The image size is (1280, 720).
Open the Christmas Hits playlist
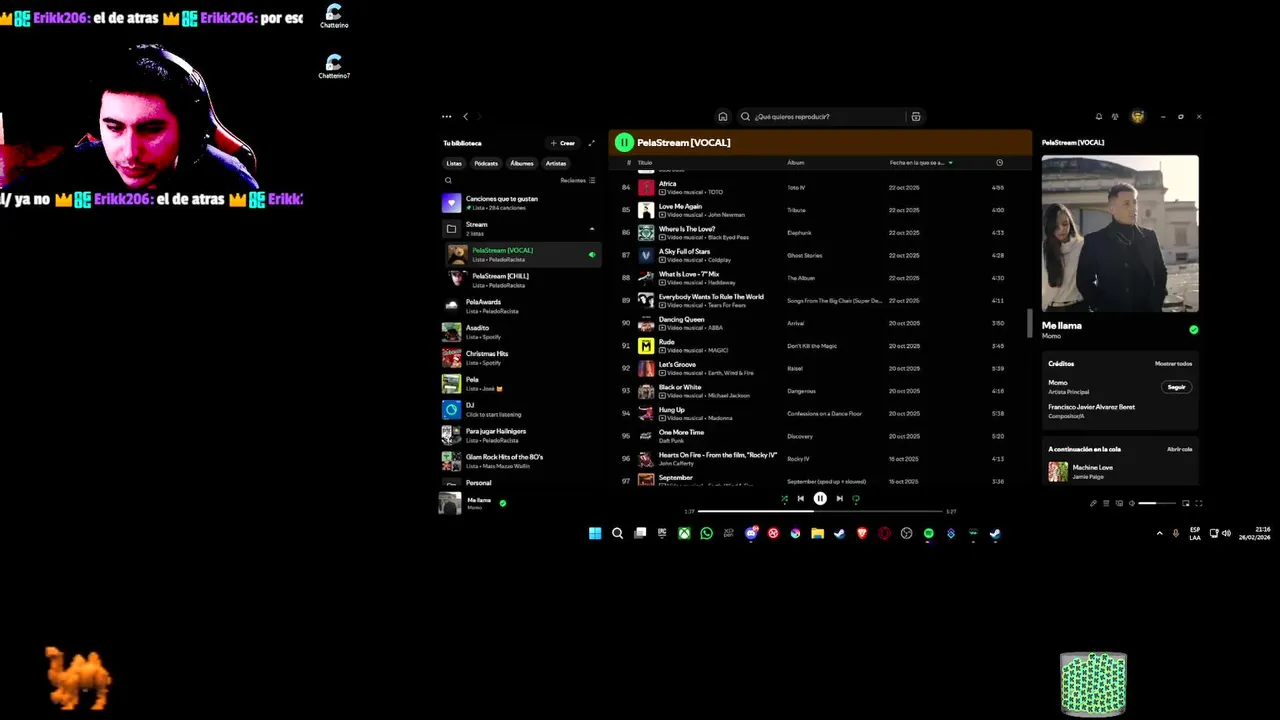(520, 357)
